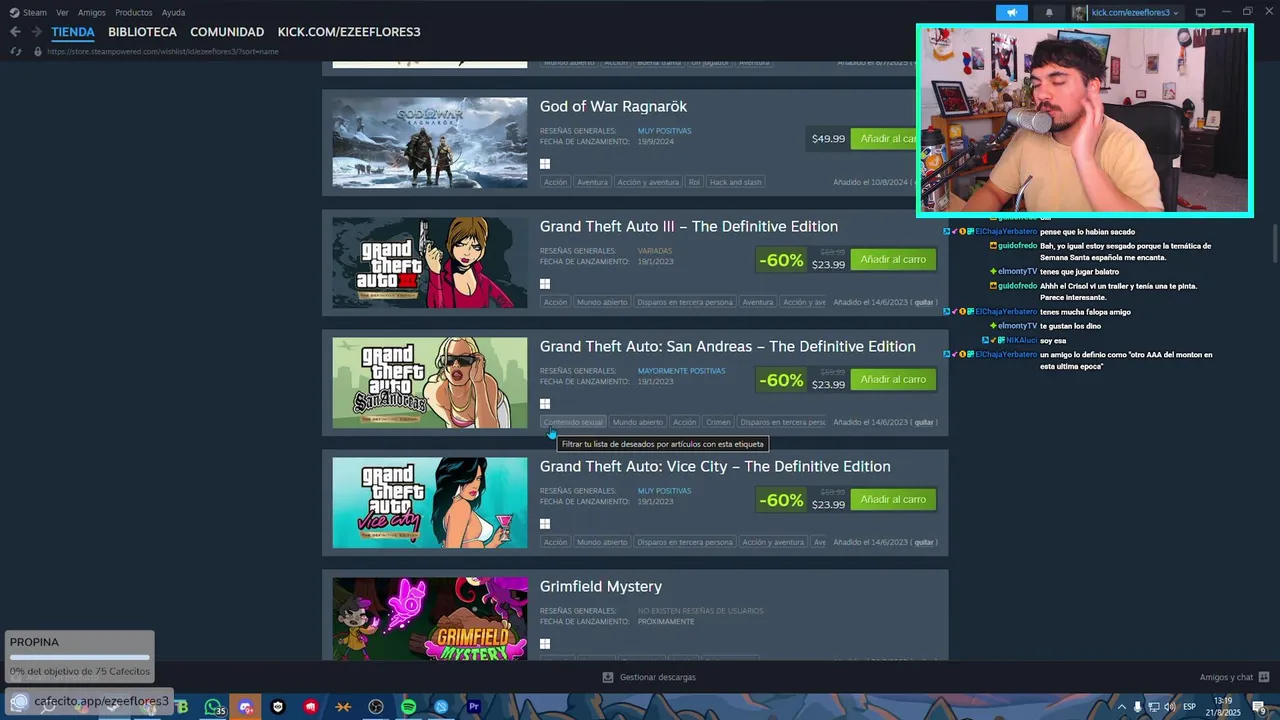Open the Steam announcements megaphone button

[x=1012, y=13]
